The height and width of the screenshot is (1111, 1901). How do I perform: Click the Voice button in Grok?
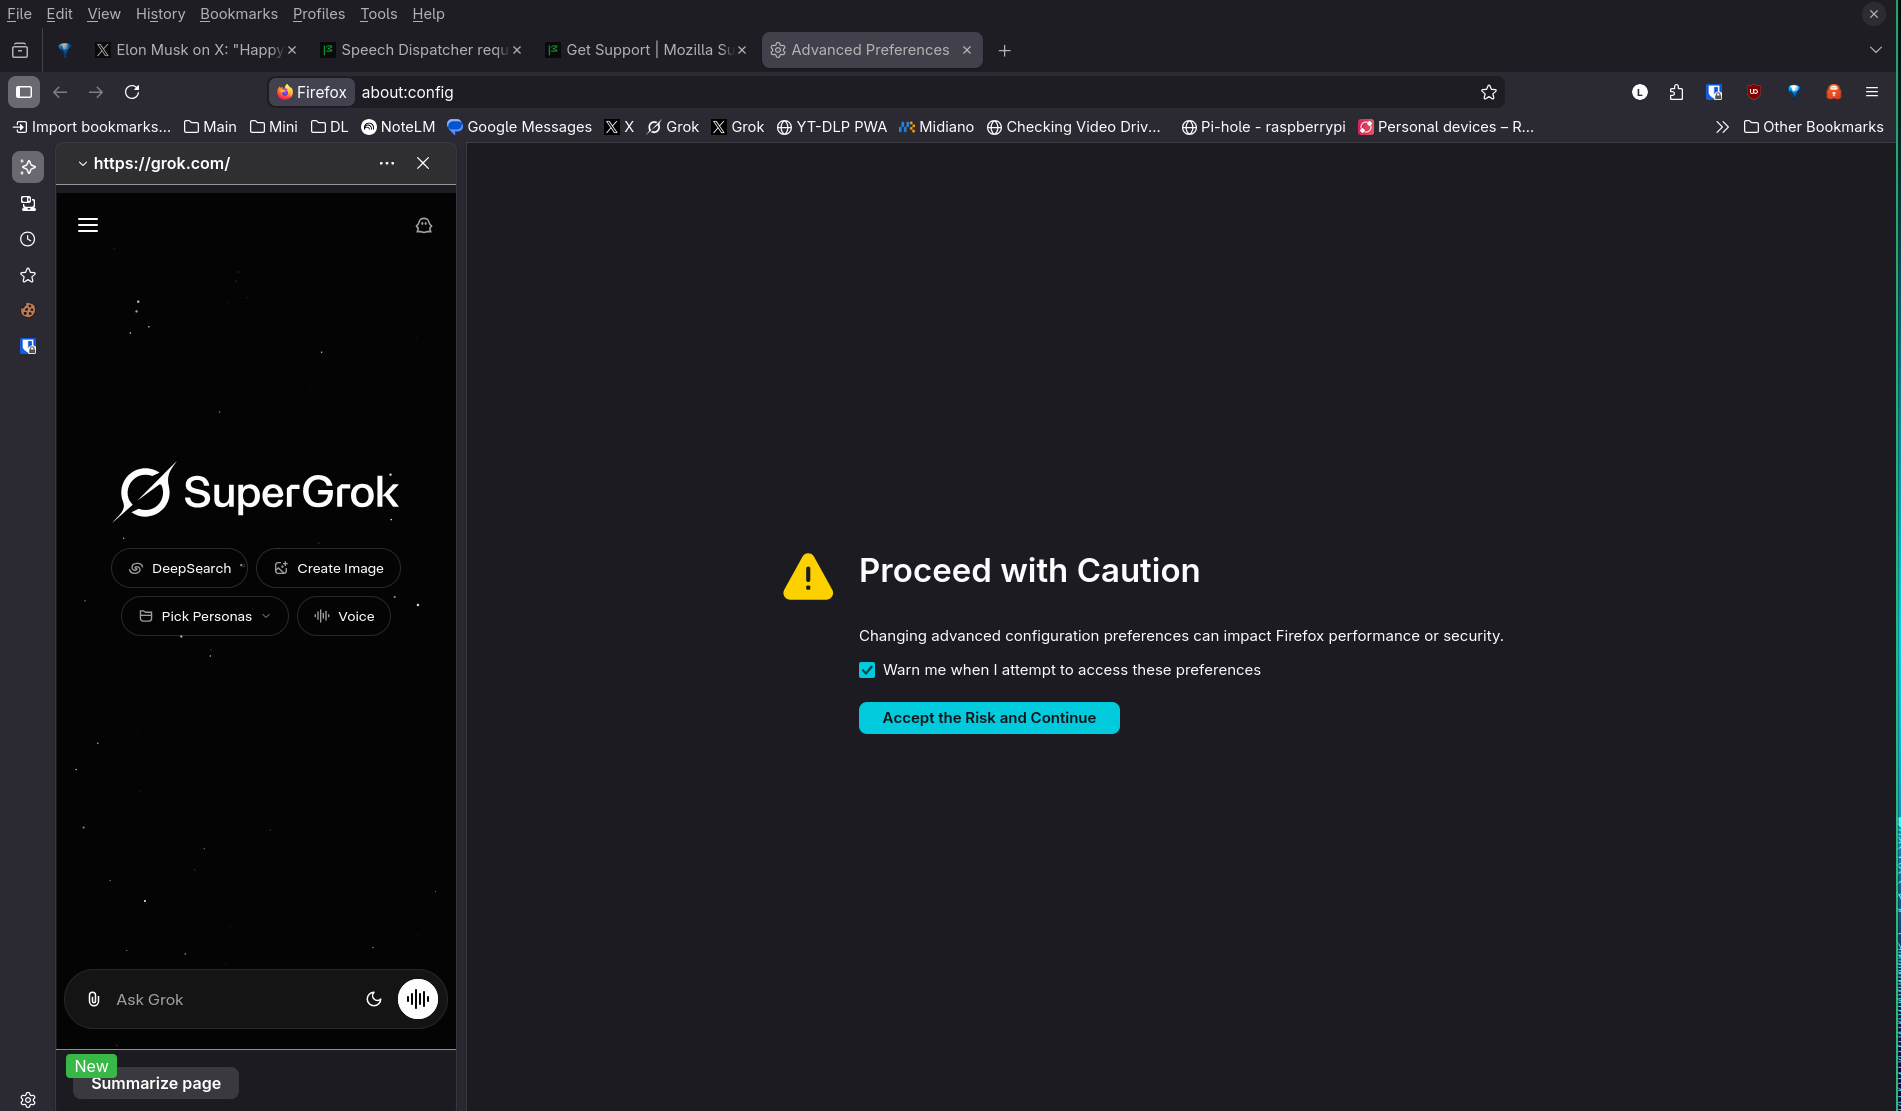(344, 616)
